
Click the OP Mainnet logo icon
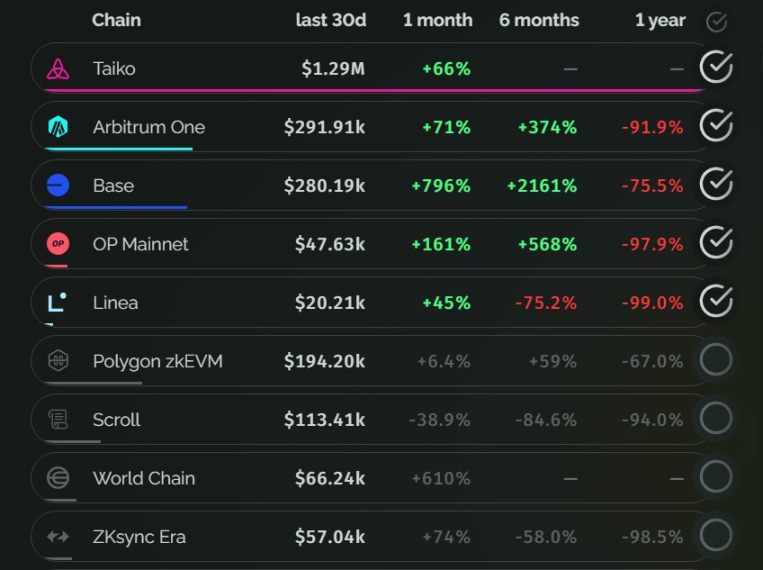pos(58,244)
